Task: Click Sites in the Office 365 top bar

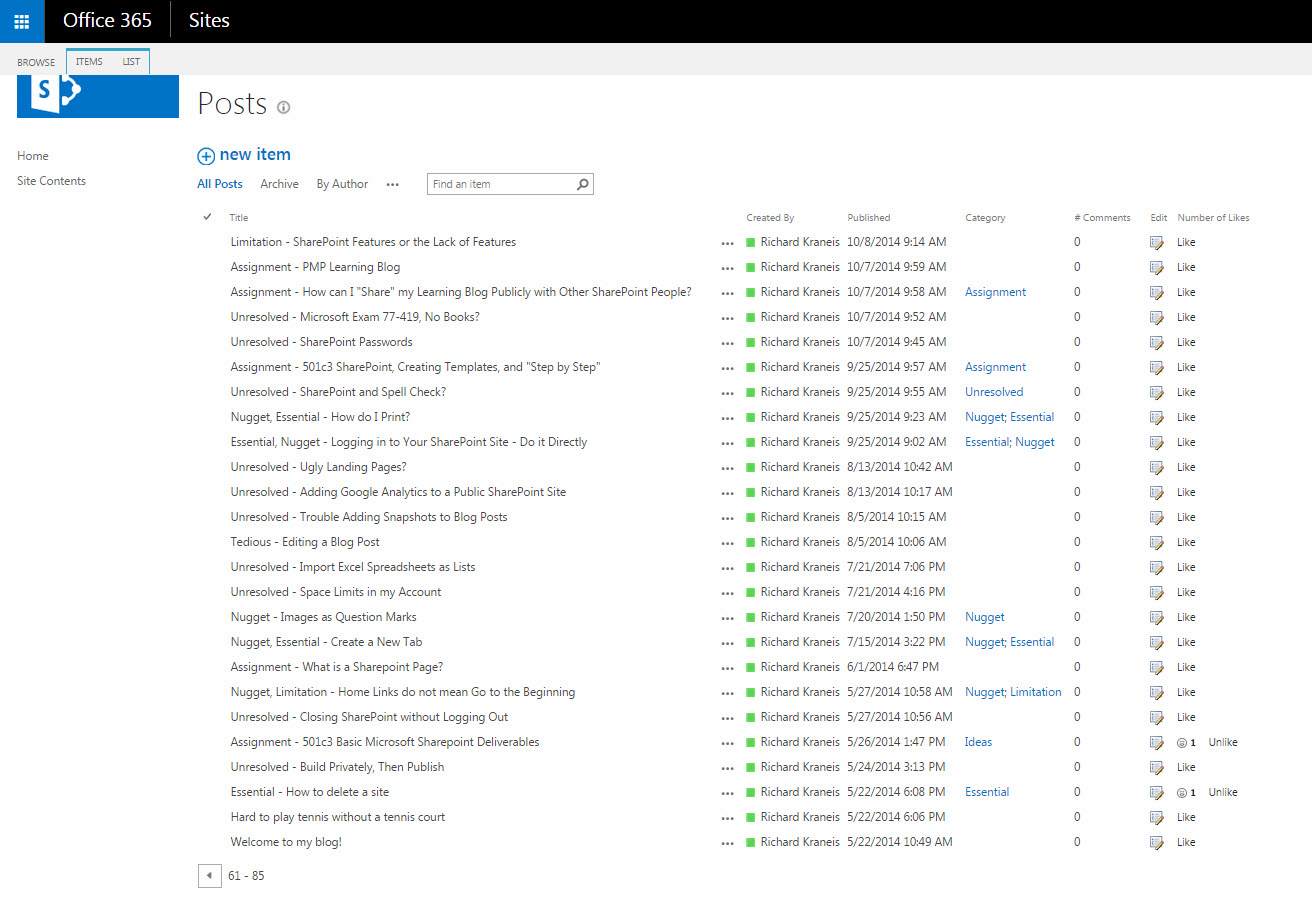Action: pyautogui.click(x=209, y=20)
